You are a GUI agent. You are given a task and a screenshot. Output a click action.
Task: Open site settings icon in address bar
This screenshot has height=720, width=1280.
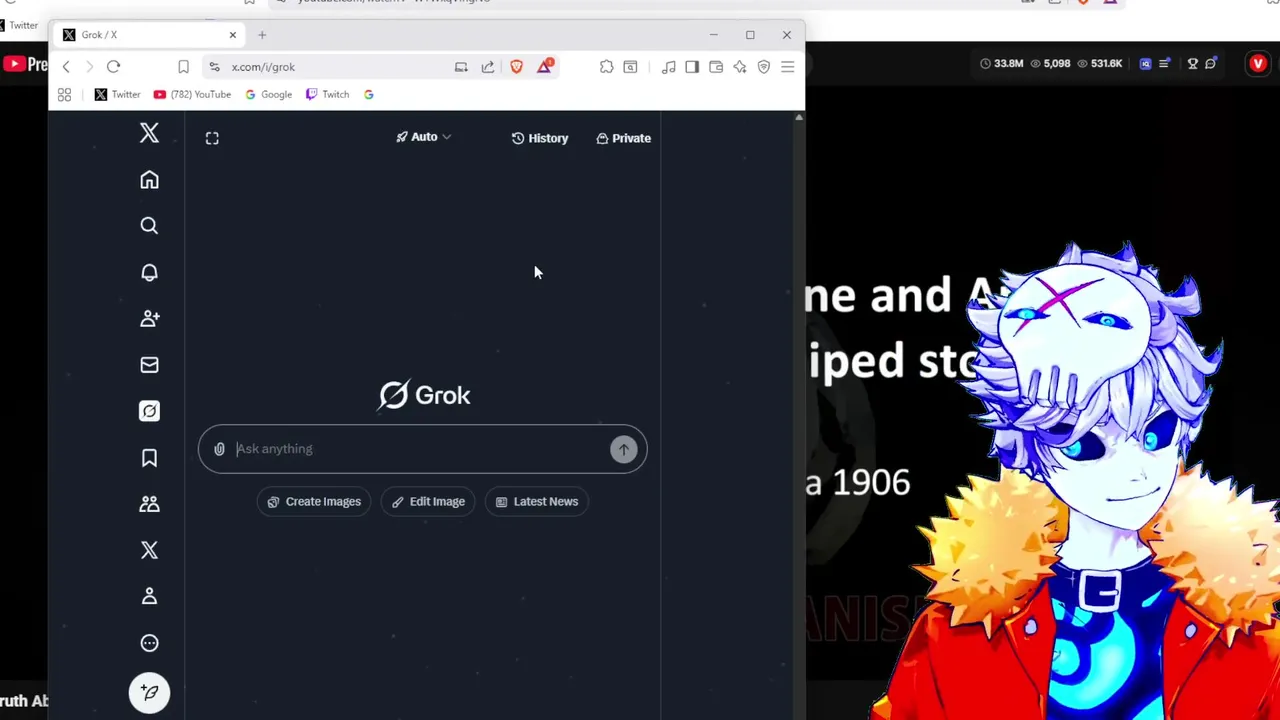214,67
